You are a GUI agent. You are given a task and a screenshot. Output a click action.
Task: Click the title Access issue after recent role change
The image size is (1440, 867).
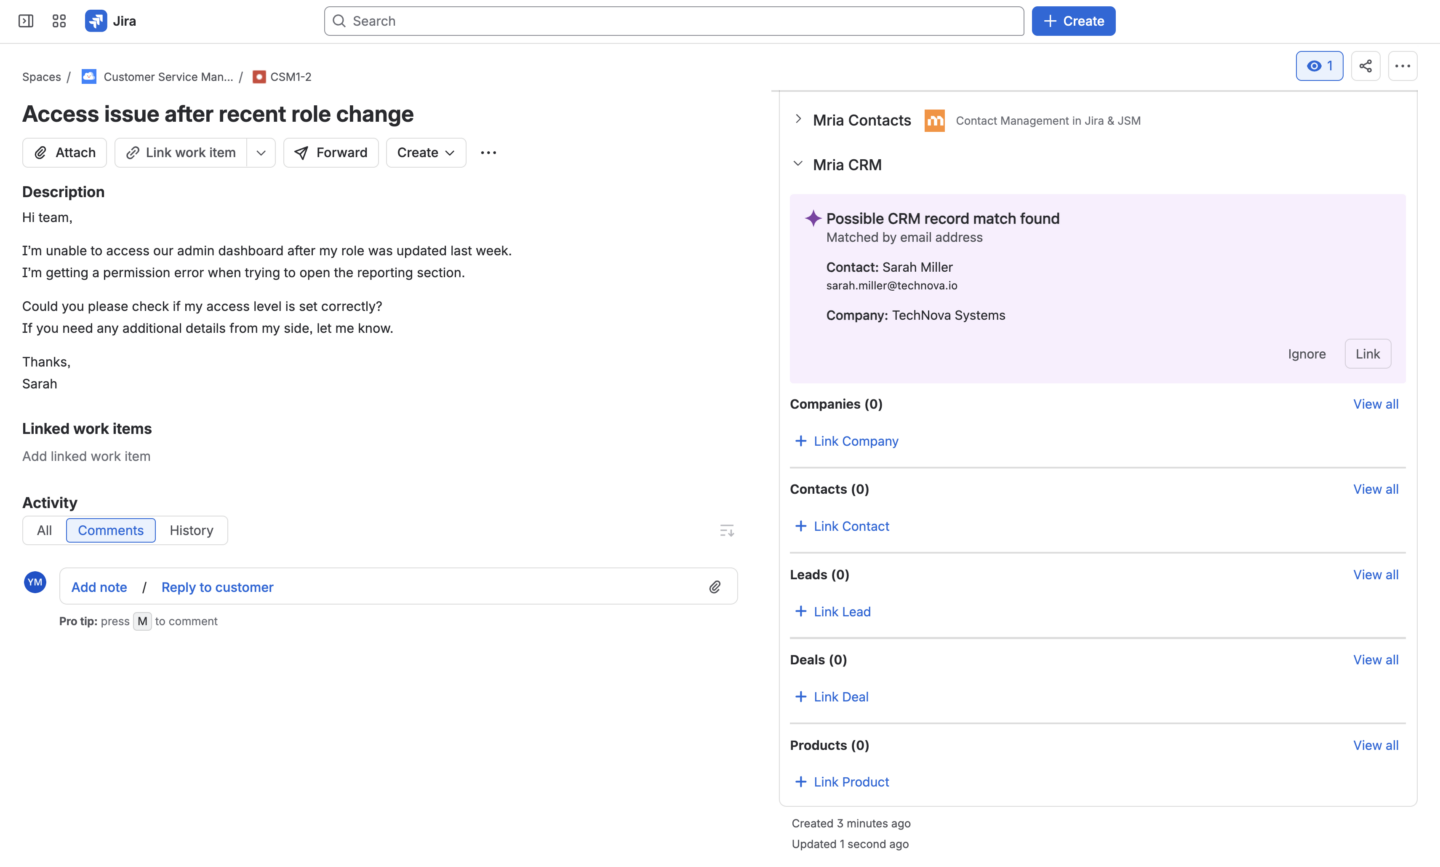[218, 114]
